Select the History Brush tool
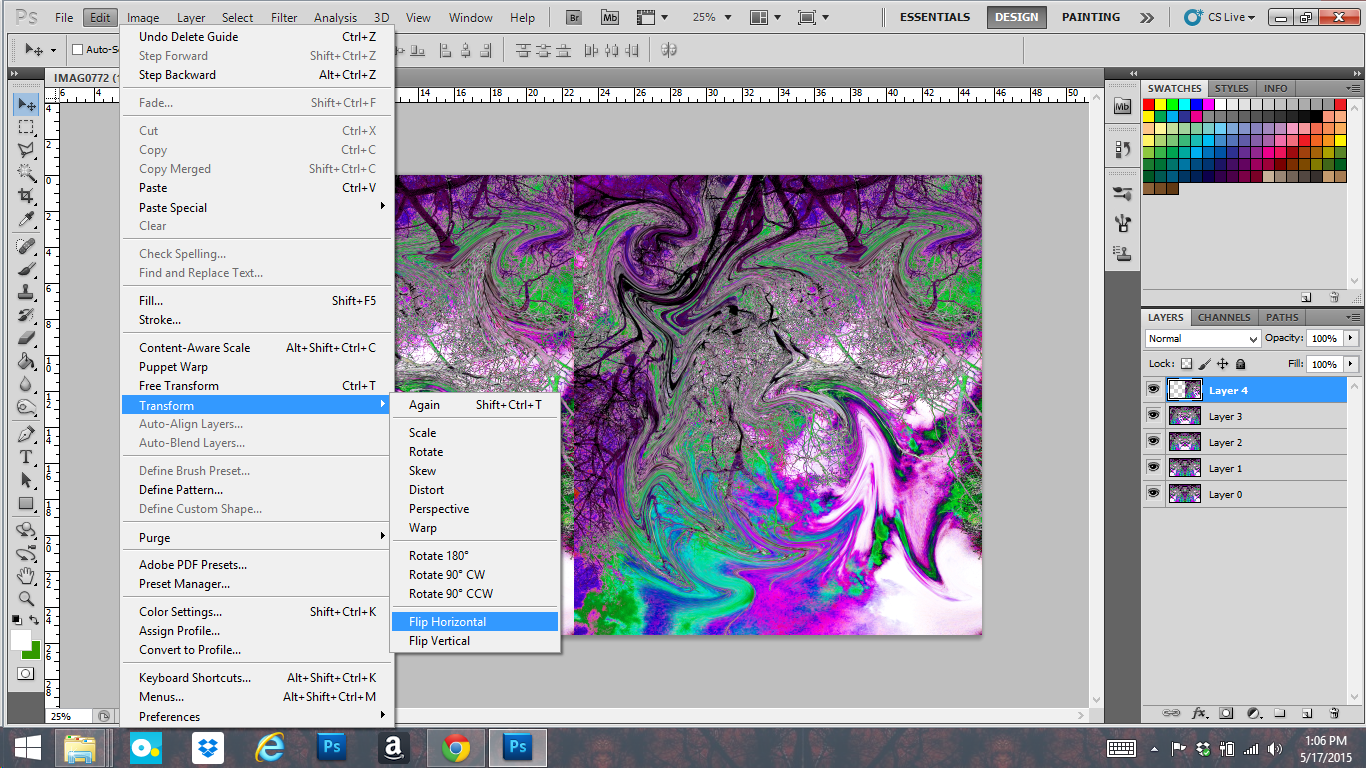 click(26, 315)
